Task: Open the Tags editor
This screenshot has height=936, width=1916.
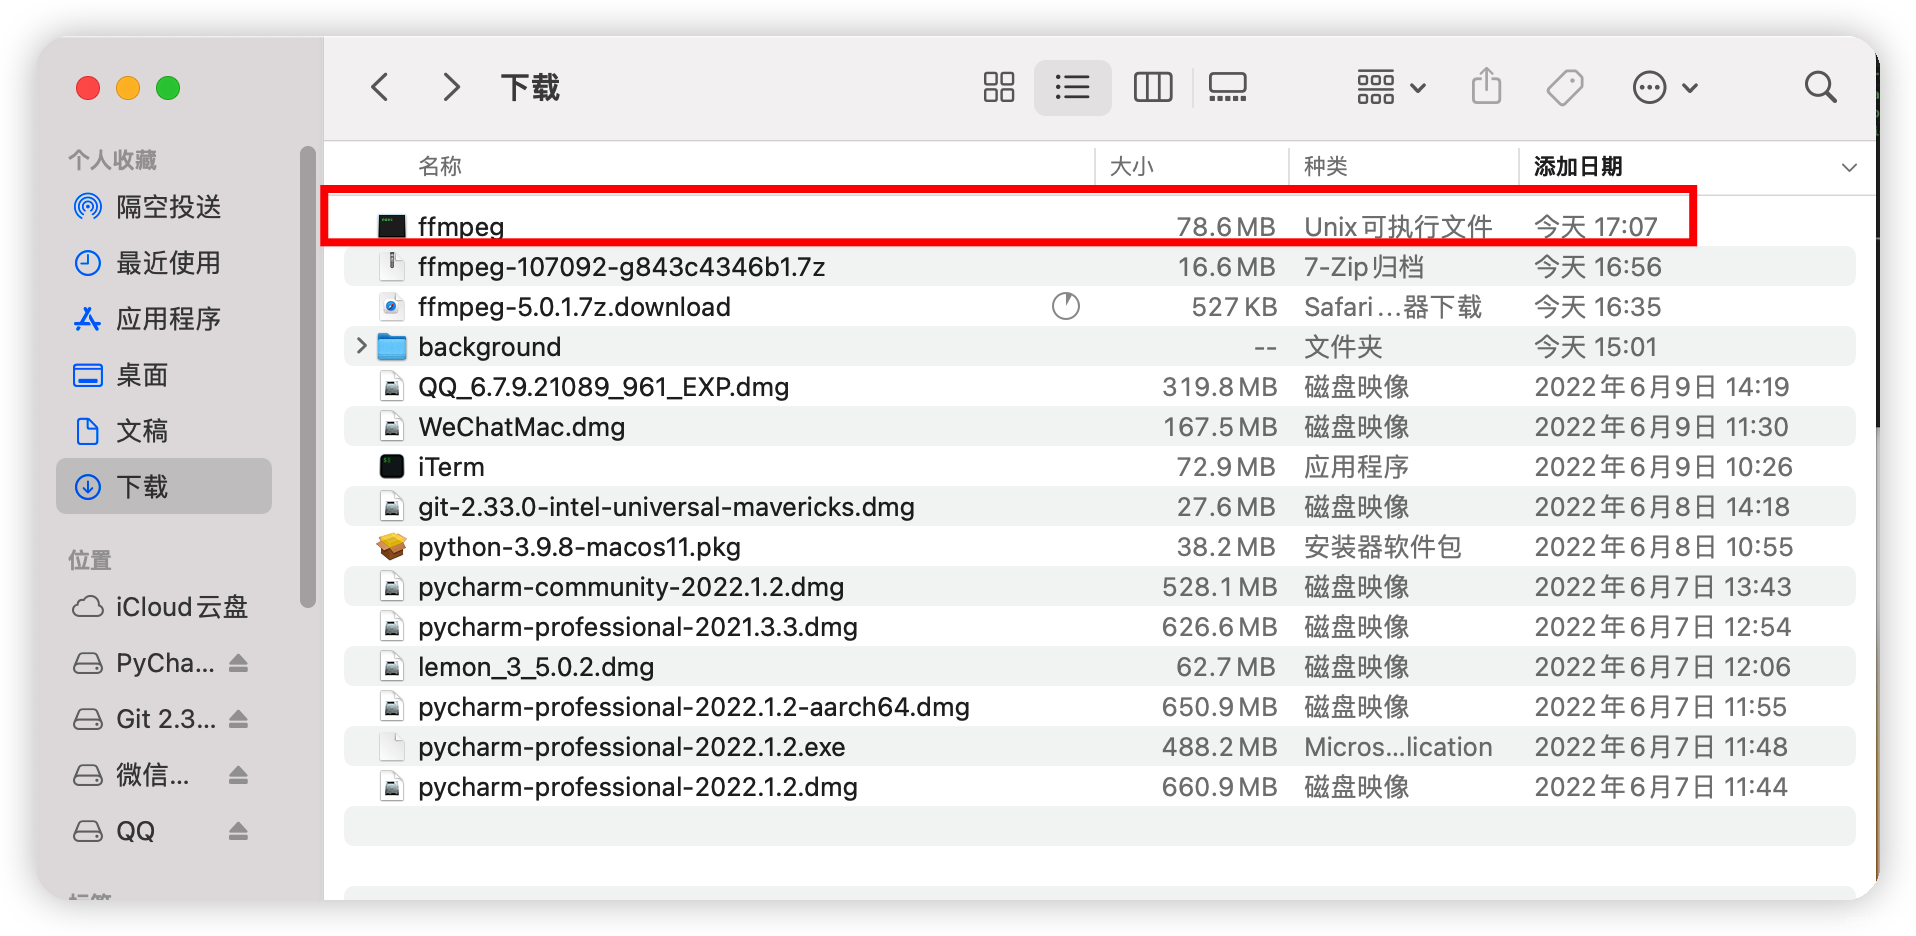Action: click(1564, 87)
